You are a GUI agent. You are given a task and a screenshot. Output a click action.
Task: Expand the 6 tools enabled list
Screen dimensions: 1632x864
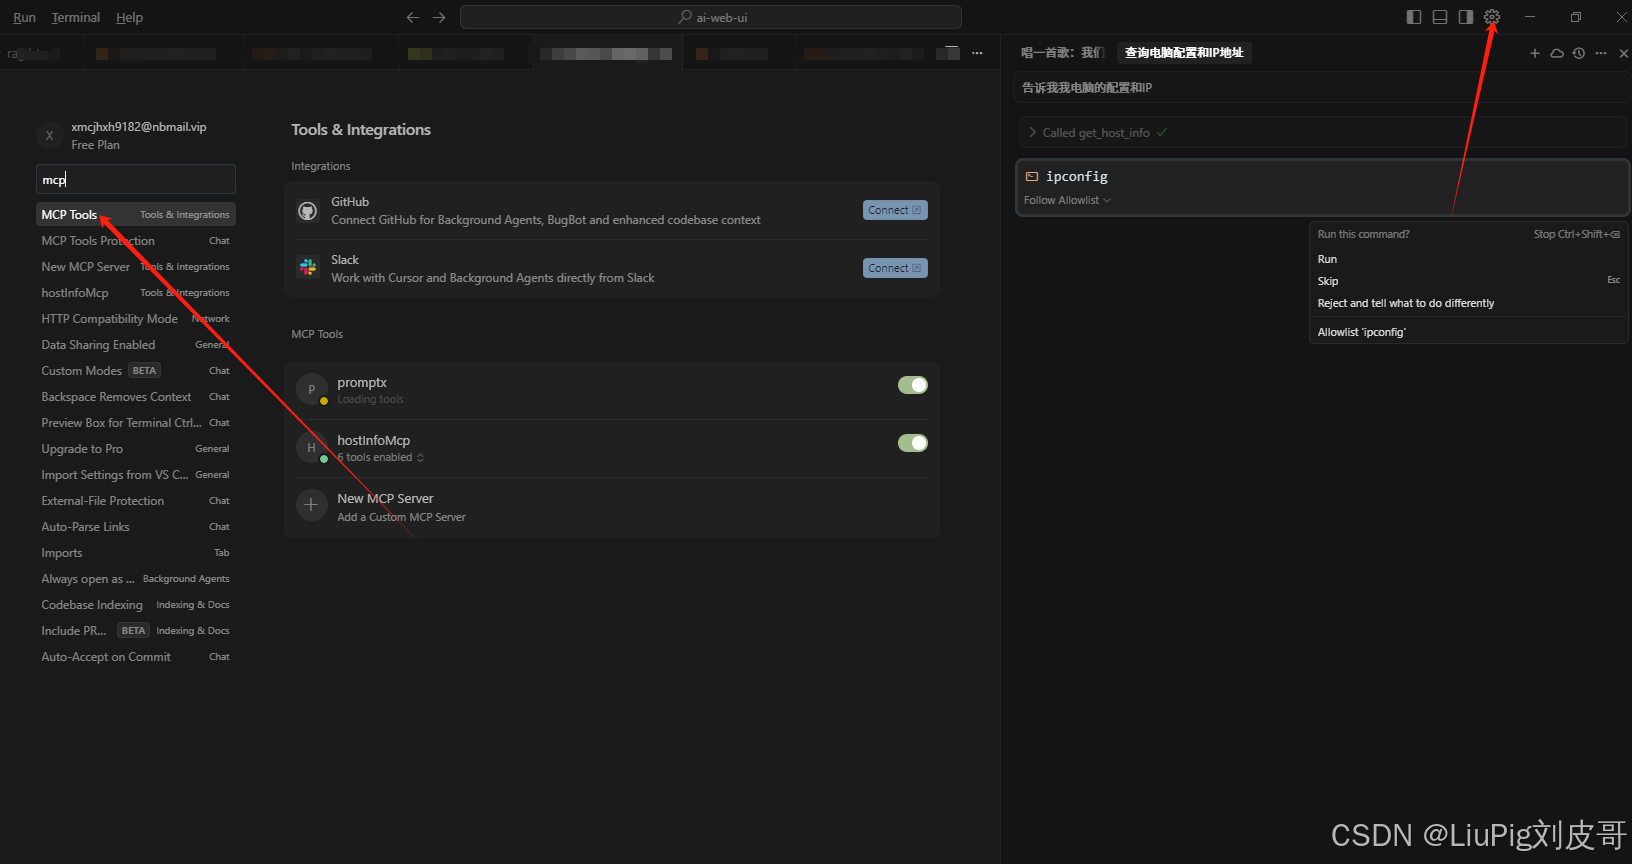coord(380,457)
